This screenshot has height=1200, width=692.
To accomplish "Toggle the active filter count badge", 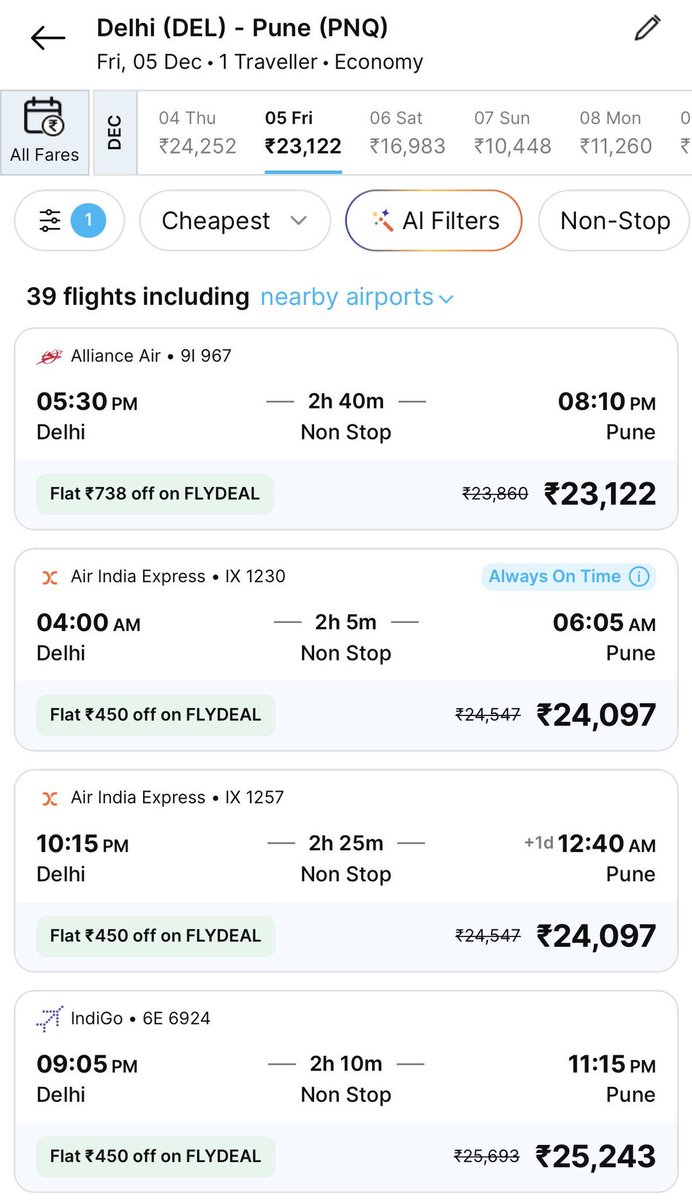I will tap(88, 221).
